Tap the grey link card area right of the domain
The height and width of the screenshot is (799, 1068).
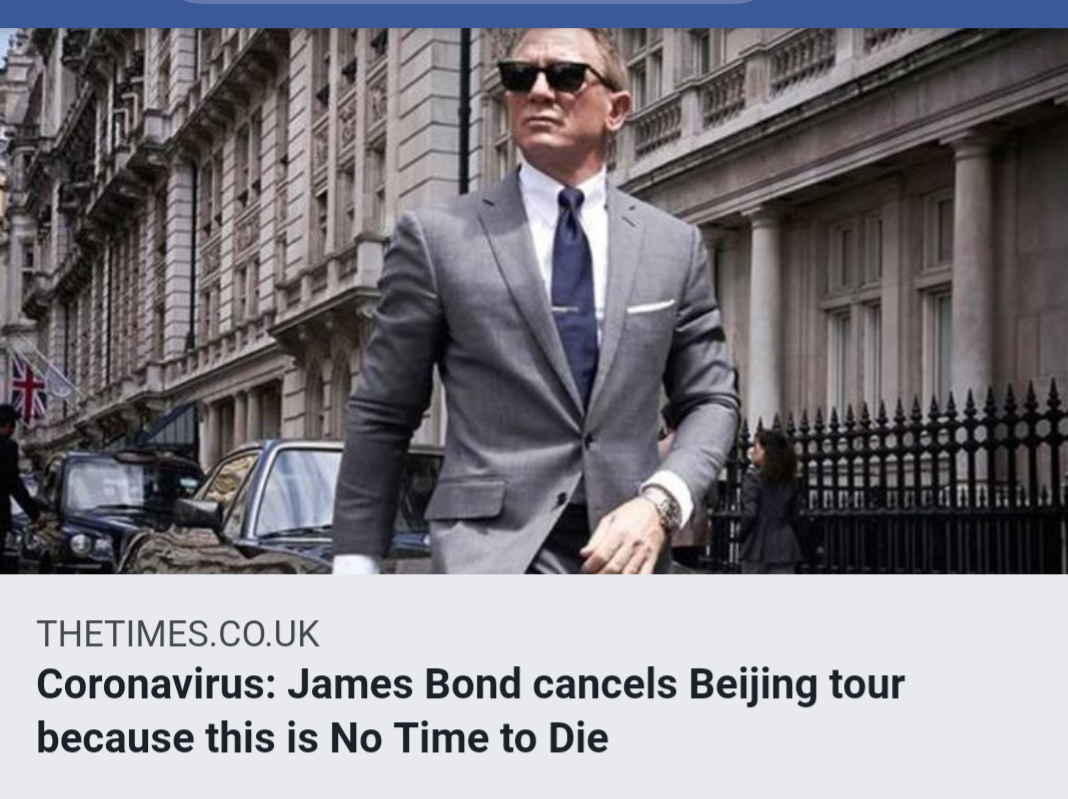681,634
